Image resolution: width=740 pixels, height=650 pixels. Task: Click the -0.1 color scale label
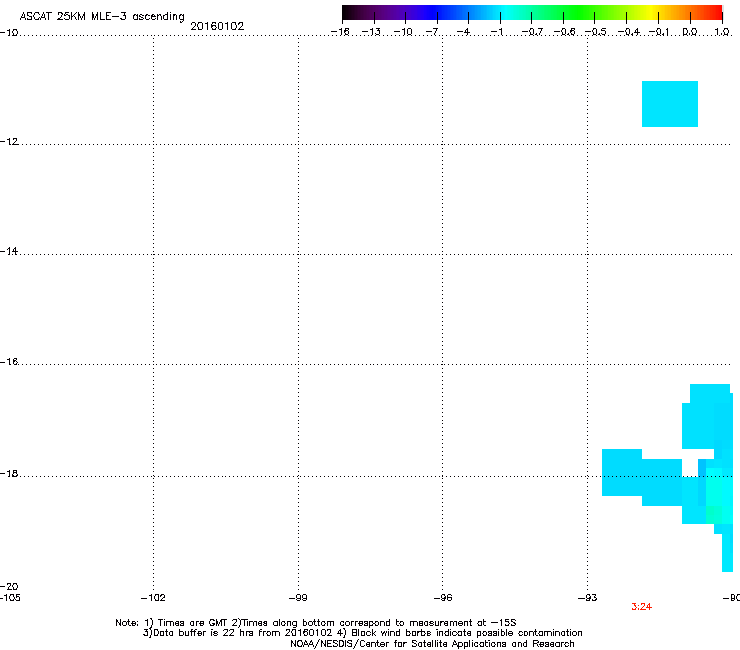[659, 32]
